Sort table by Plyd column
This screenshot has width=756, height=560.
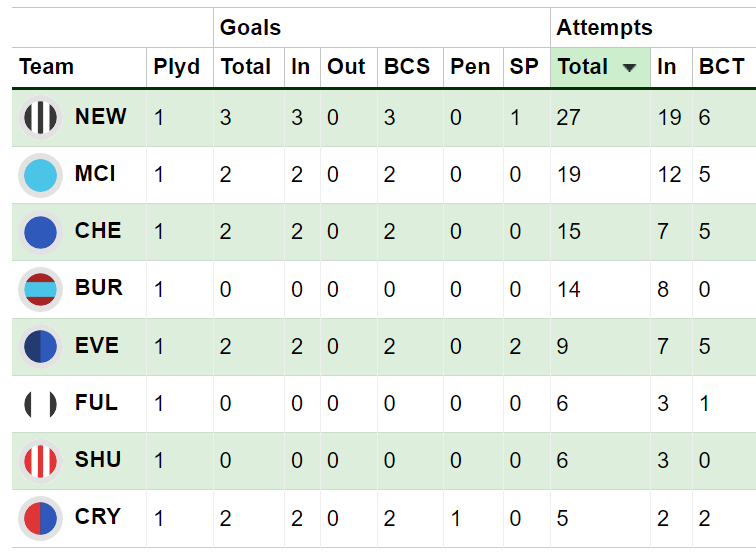click(x=177, y=67)
